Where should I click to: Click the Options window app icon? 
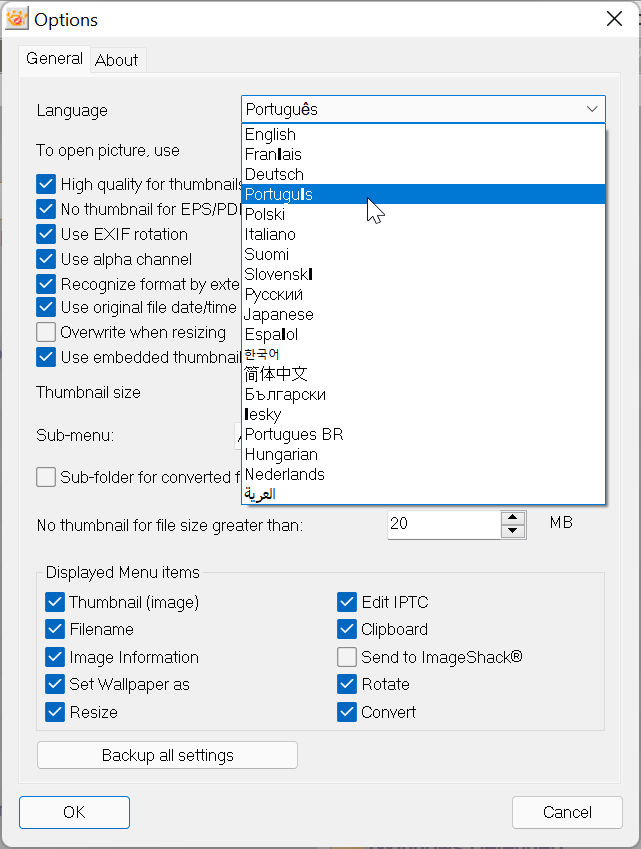[x=16, y=19]
